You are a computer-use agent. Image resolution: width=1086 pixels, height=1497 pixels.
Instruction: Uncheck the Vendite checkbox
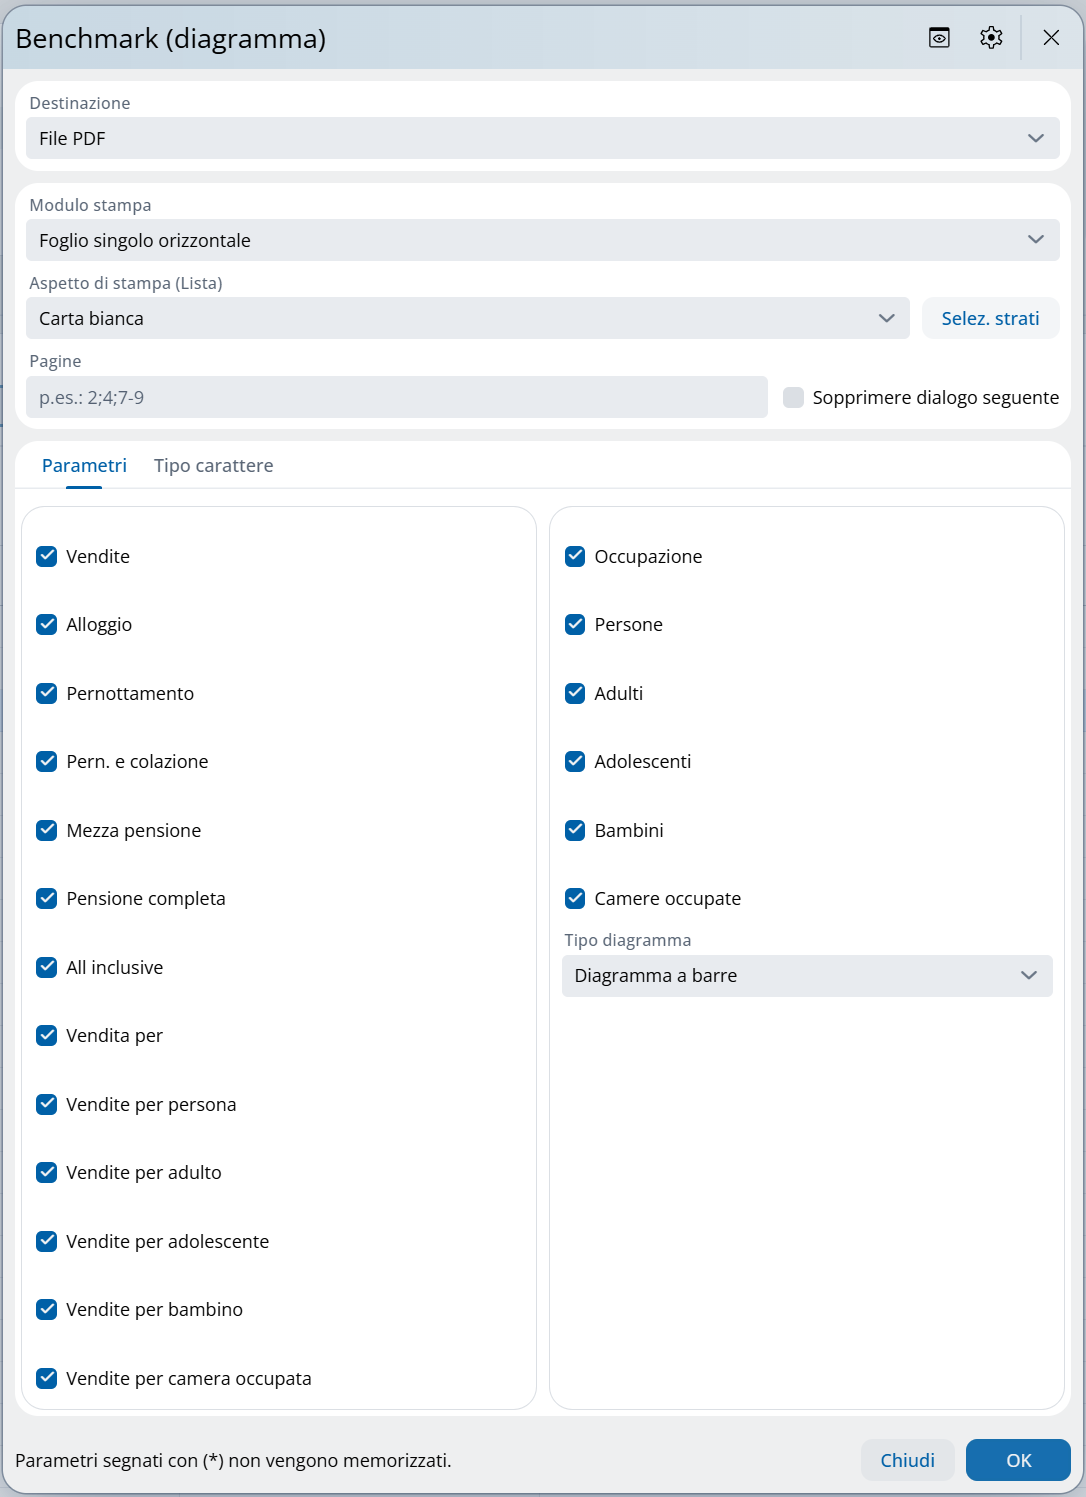pos(47,556)
